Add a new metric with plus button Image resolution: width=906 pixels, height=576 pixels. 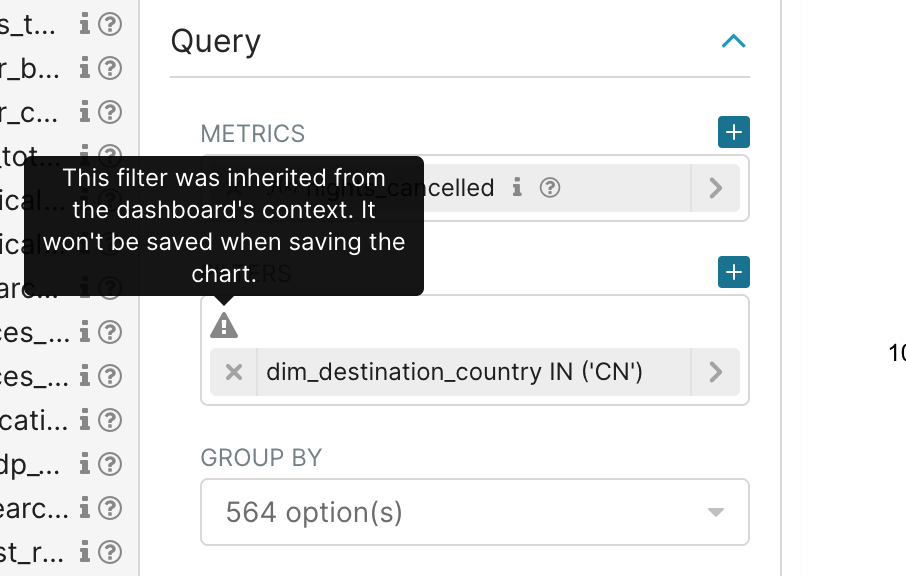point(733,132)
